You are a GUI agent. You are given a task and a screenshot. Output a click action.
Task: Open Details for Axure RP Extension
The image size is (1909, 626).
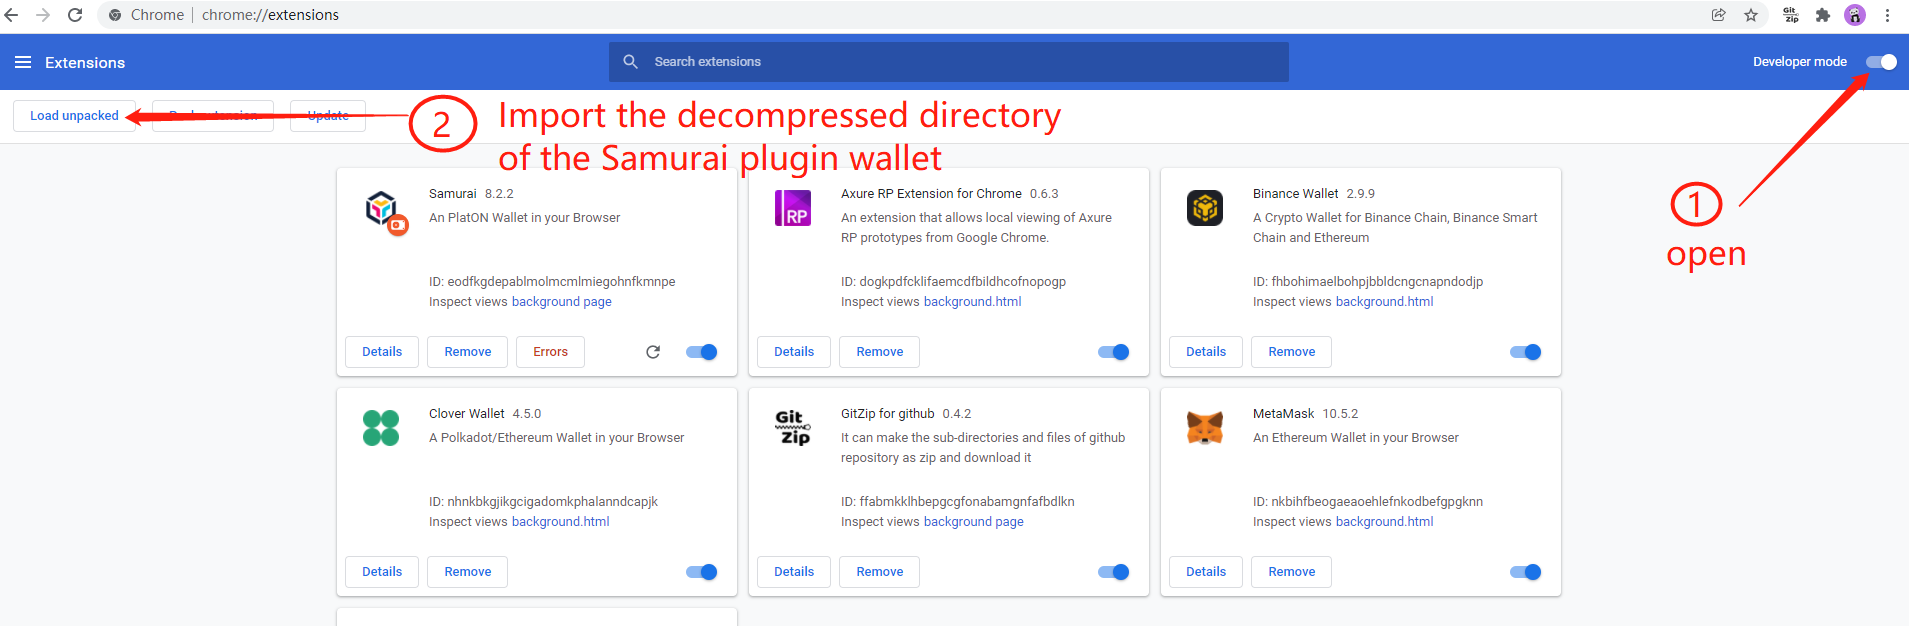tap(794, 352)
